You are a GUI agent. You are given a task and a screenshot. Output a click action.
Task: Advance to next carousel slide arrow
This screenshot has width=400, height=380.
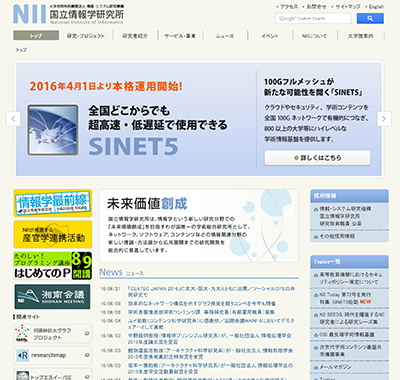(x=384, y=119)
